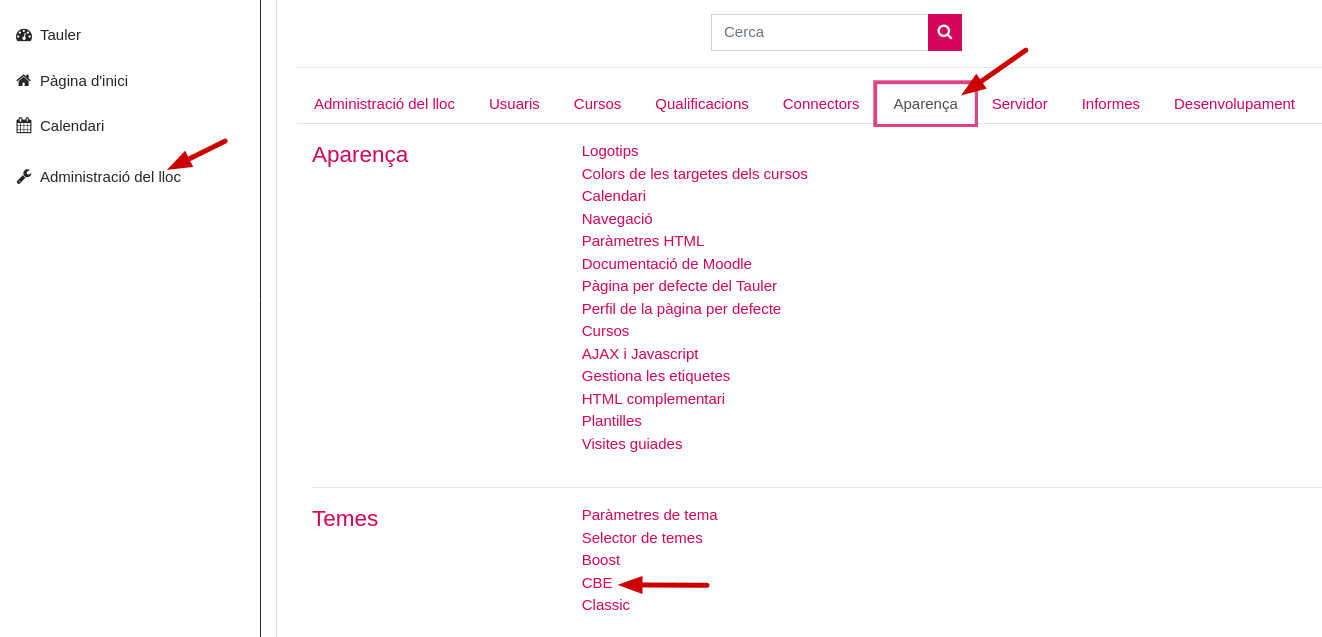This screenshot has width=1322, height=637.
Task: Open the Visites guiades link
Action: [x=632, y=443]
